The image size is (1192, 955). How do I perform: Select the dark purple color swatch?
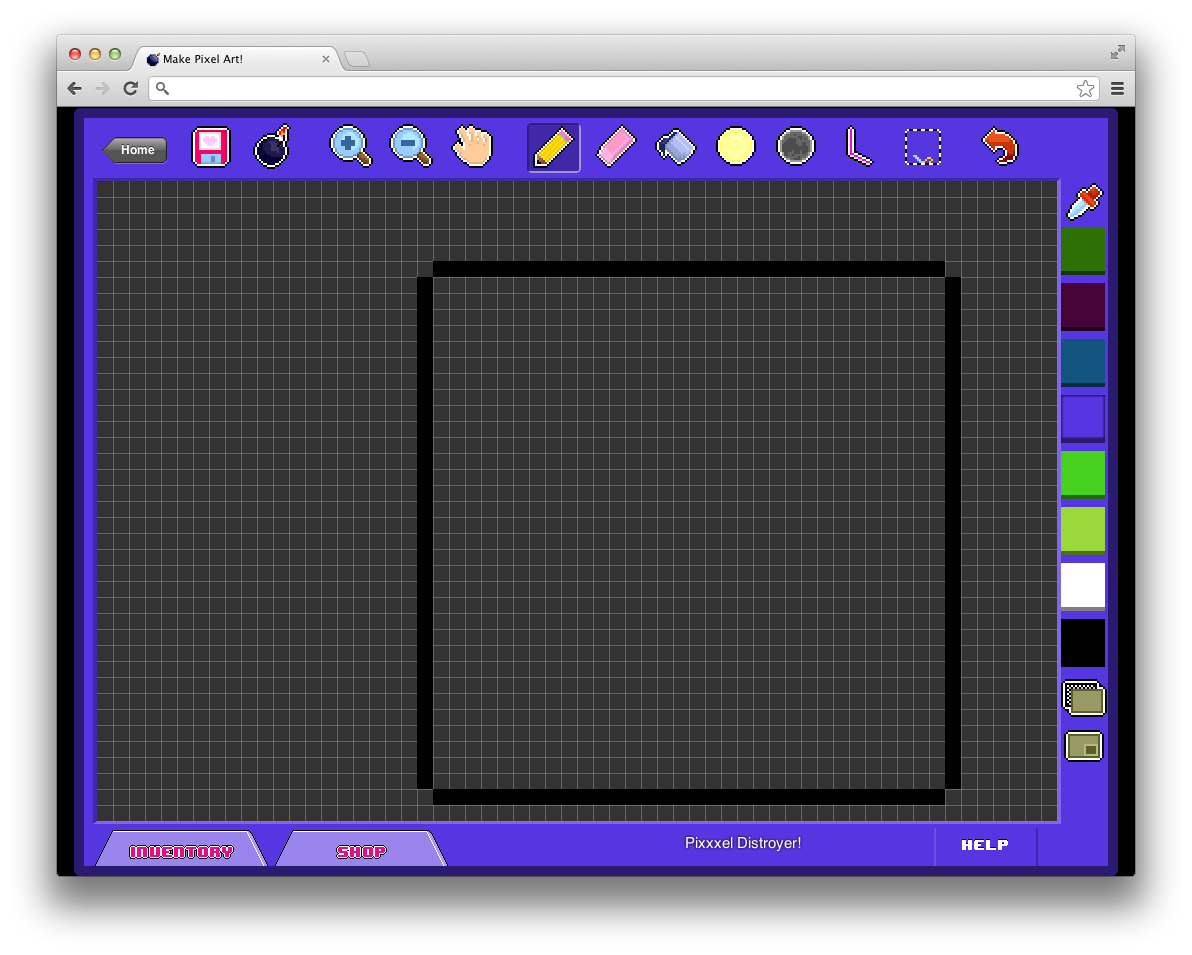click(x=1083, y=306)
